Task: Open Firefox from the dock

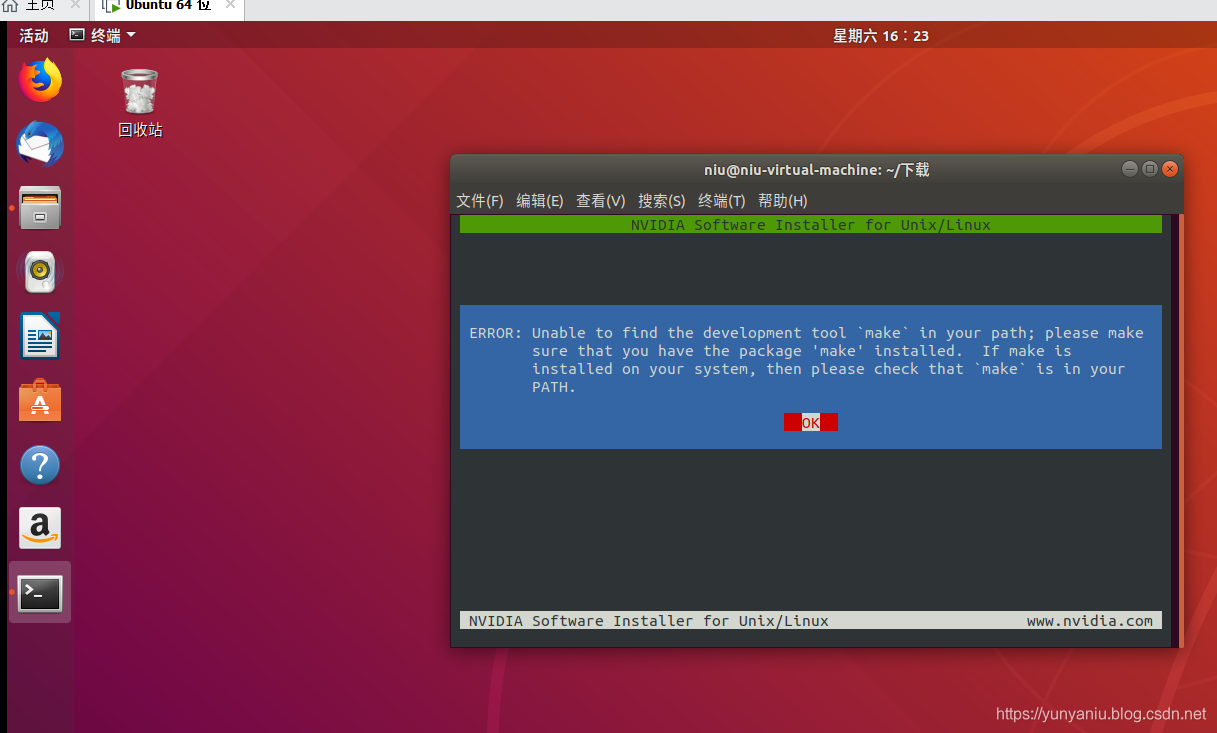Action: [x=40, y=81]
